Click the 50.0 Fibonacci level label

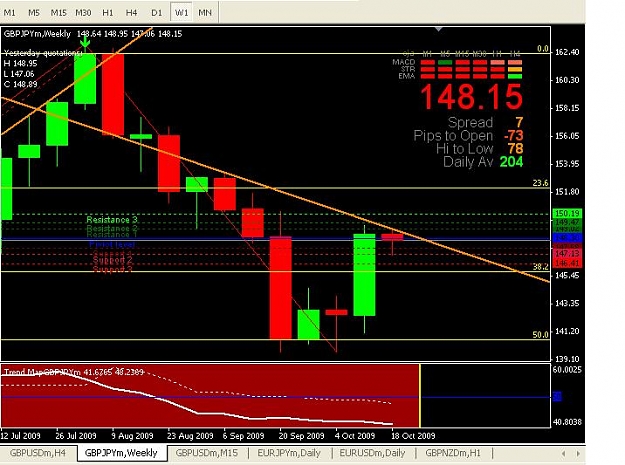540,335
